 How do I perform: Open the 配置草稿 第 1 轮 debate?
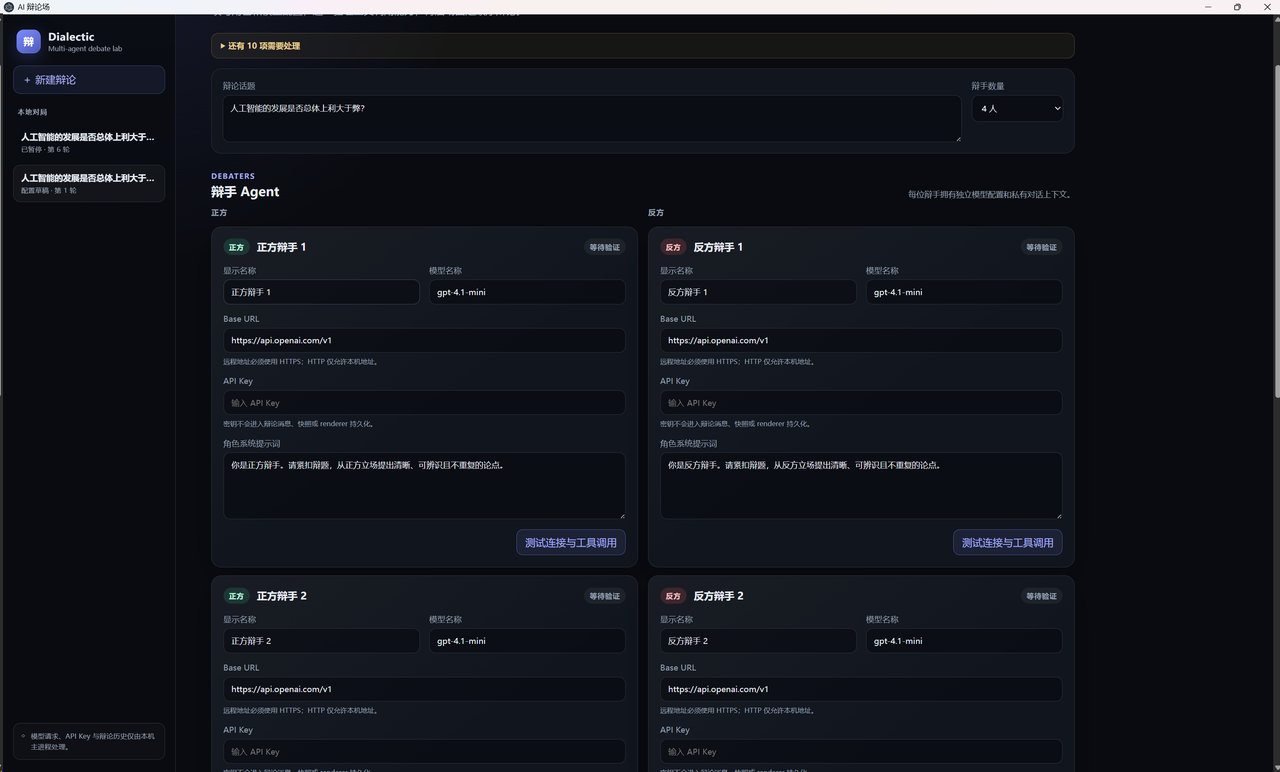tap(89, 183)
